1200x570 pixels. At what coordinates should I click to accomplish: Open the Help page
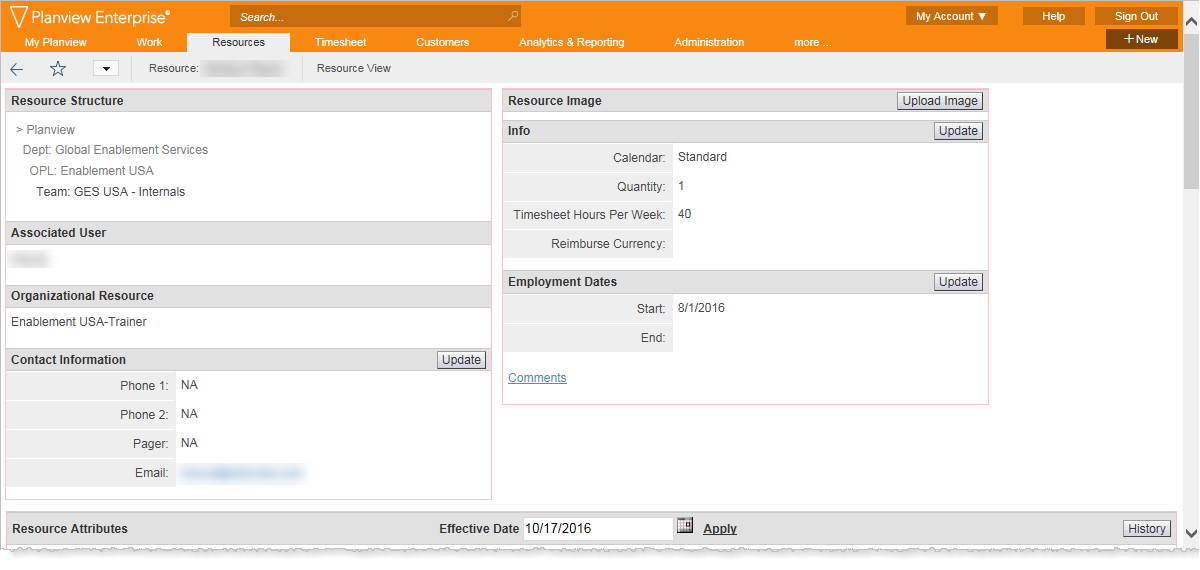(1053, 16)
